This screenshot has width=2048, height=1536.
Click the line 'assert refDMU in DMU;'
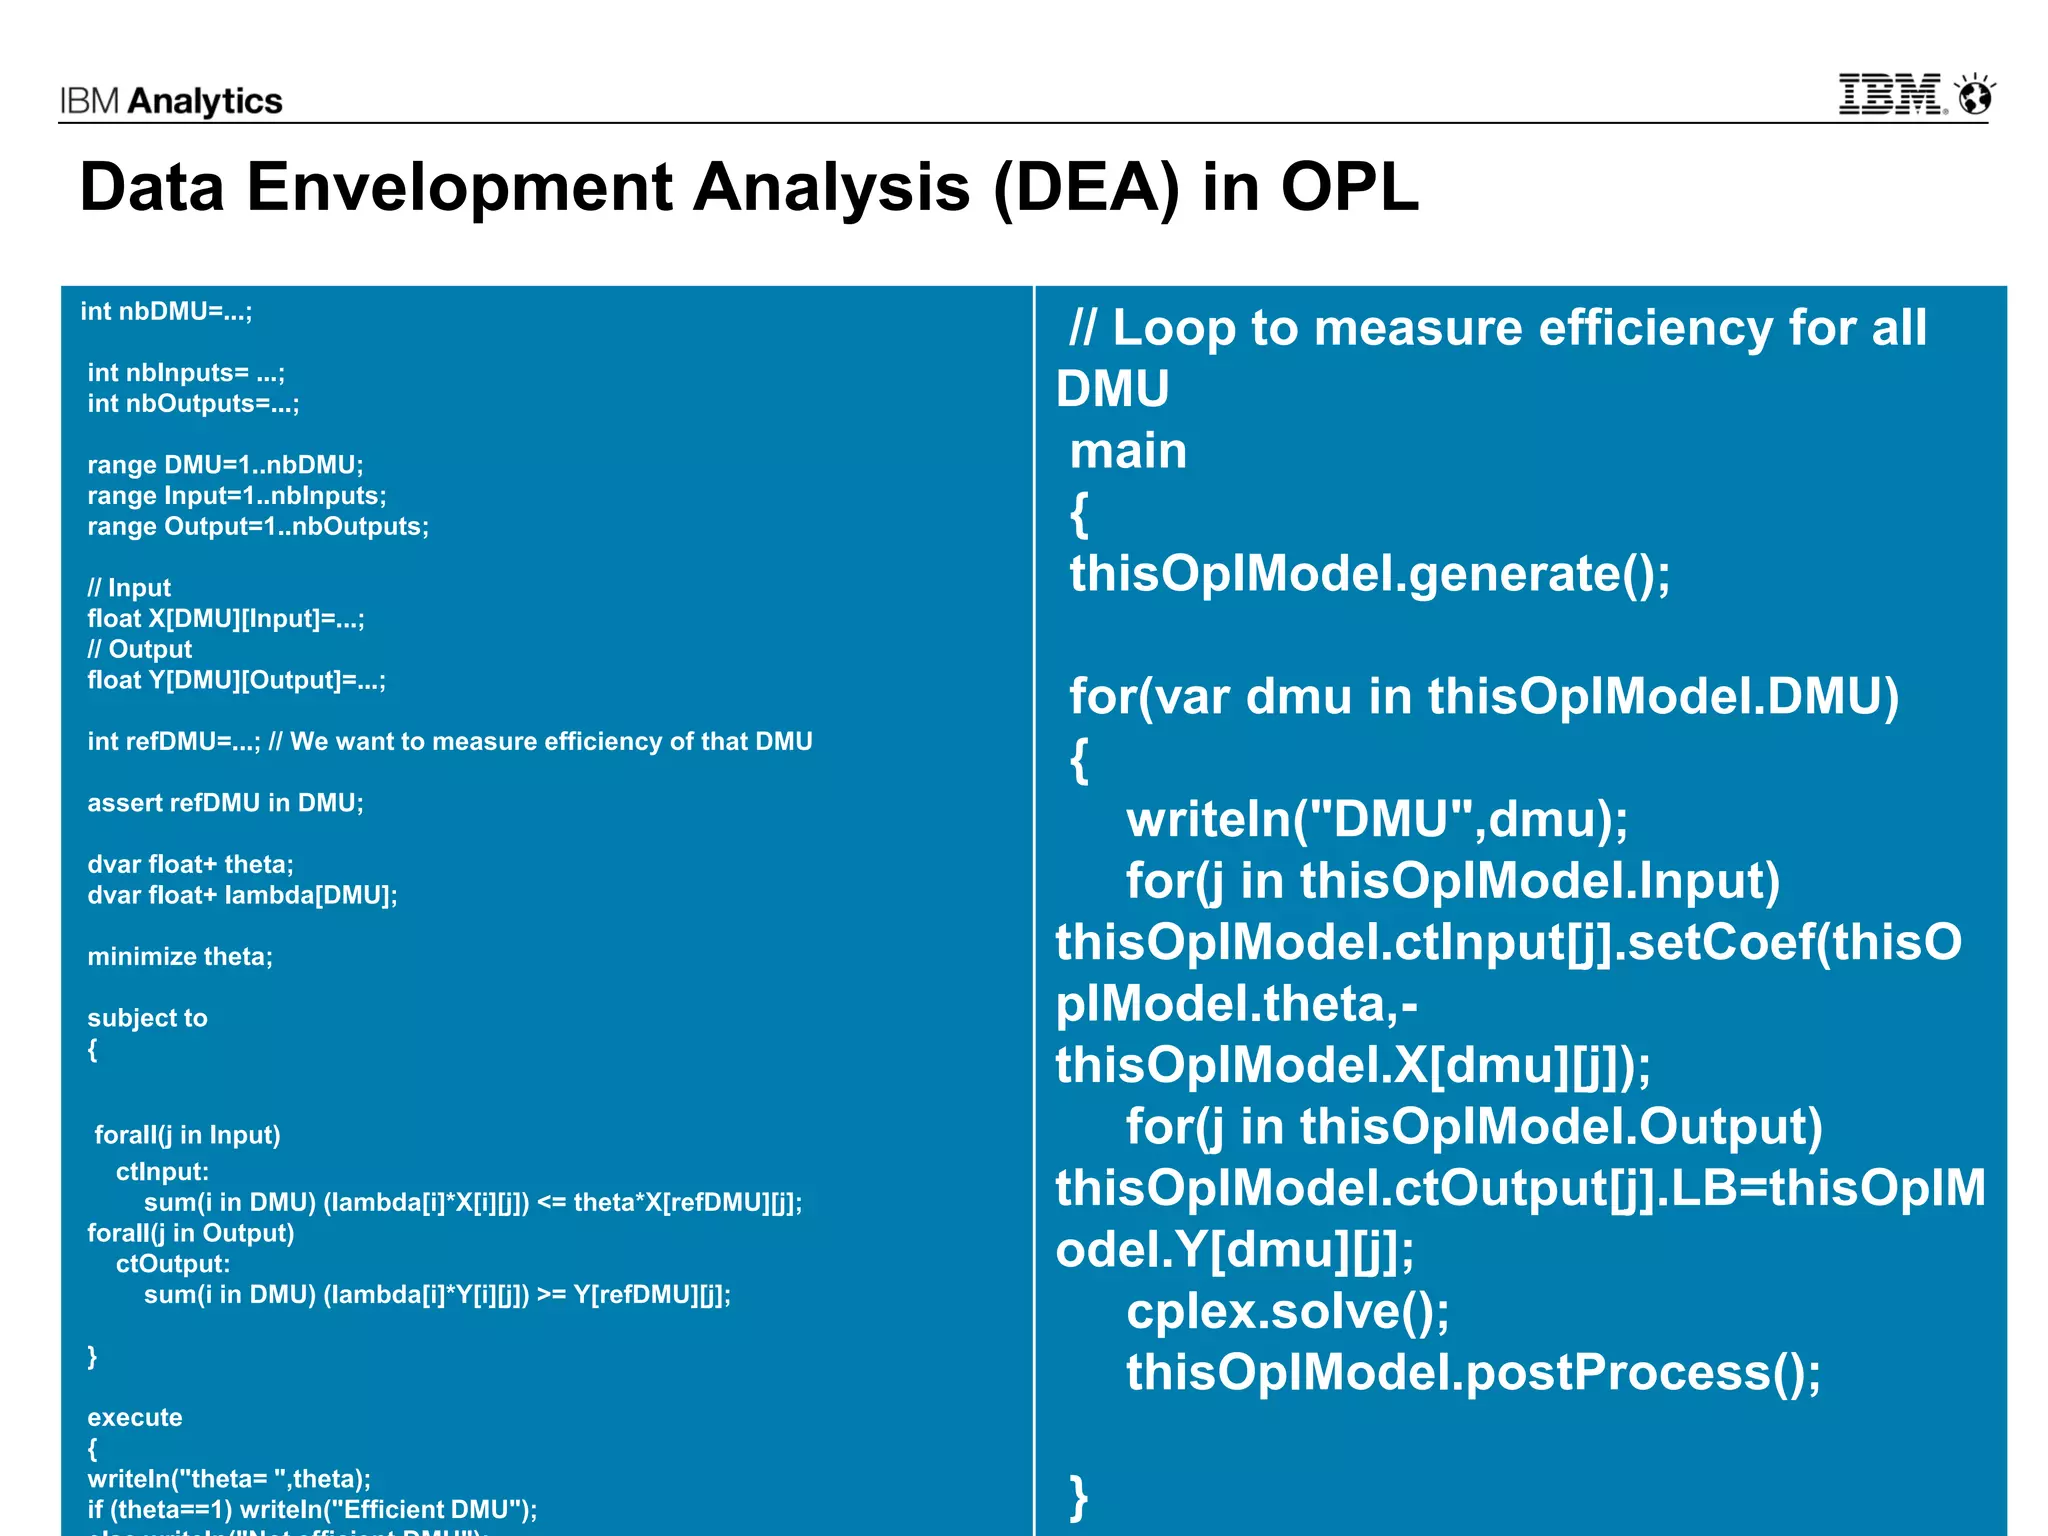point(226,803)
